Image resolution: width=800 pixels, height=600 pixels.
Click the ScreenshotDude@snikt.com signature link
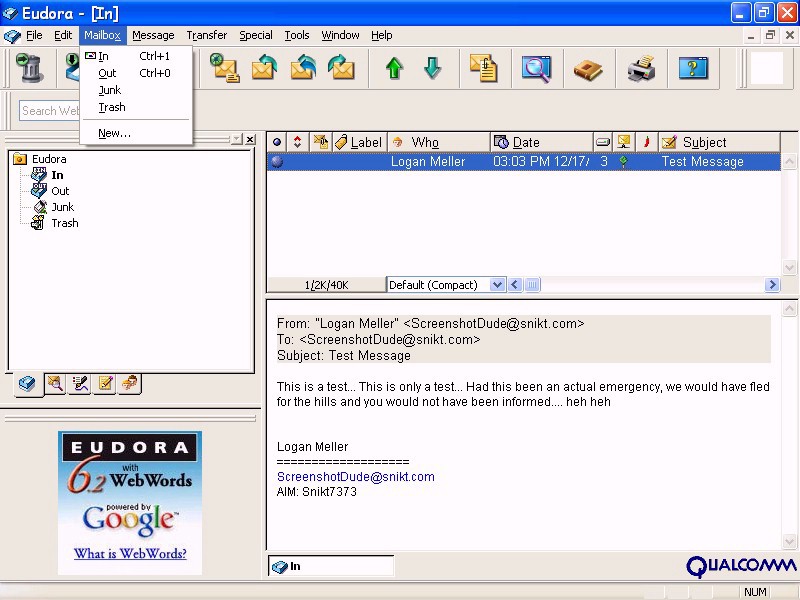coord(356,477)
